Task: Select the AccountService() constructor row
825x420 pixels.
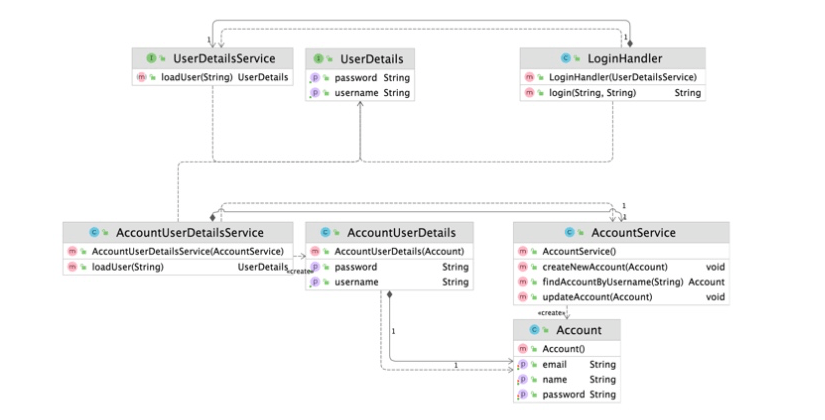Action: click(621, 251)
